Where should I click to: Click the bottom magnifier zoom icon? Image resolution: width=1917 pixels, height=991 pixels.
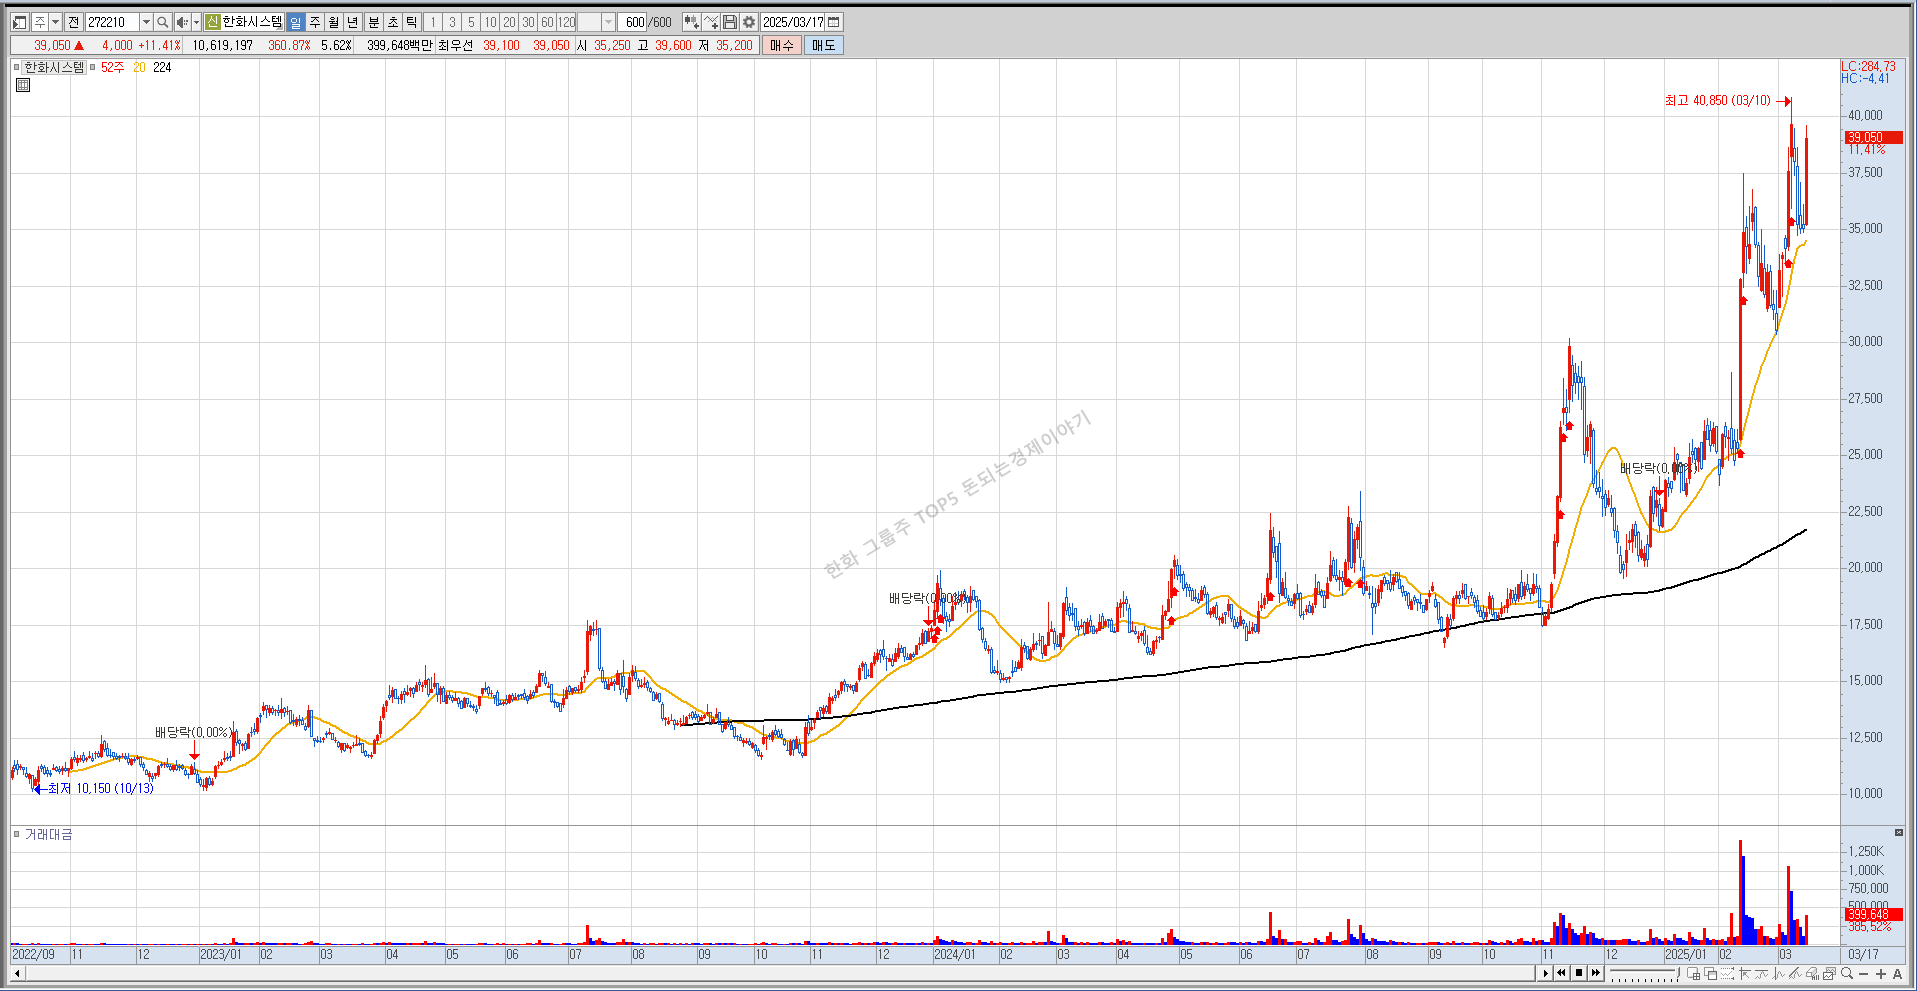(x=1847, y=973)
